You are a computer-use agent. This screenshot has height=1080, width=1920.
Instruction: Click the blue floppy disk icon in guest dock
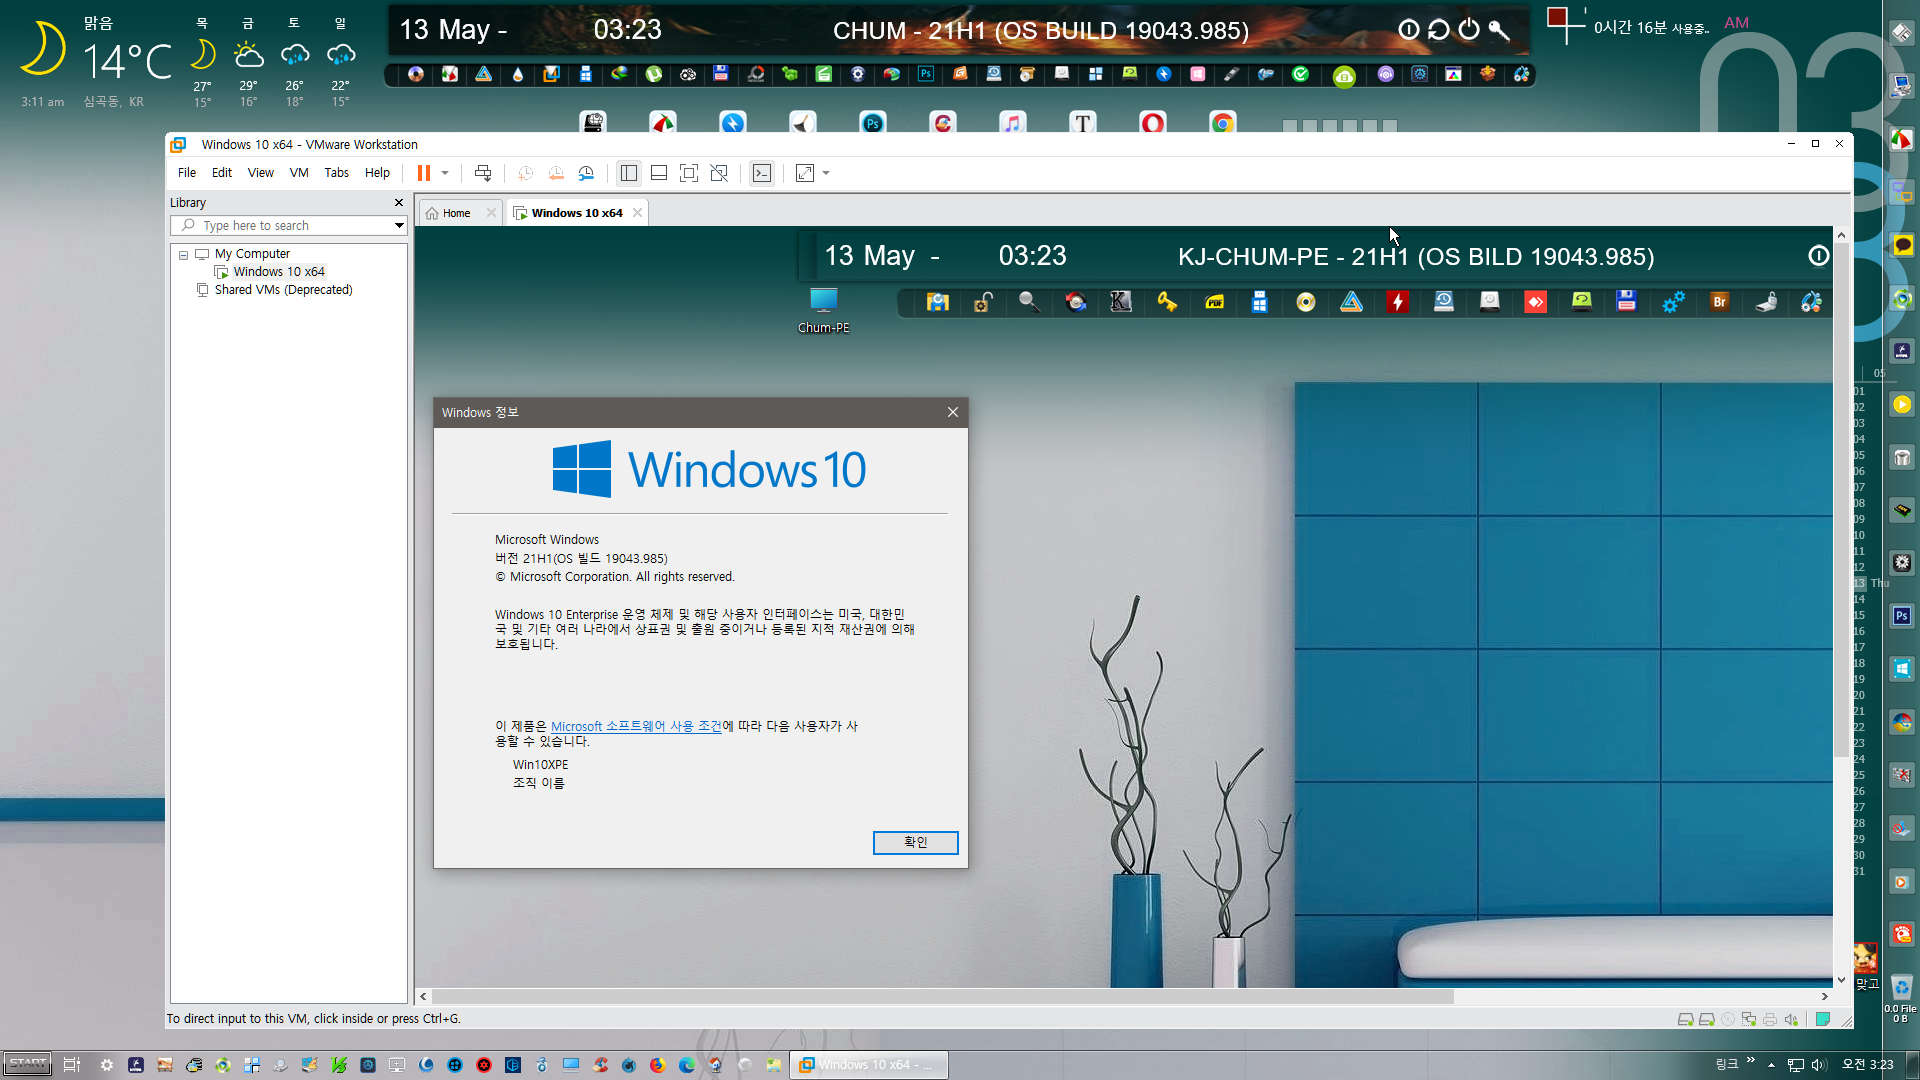1626,302
